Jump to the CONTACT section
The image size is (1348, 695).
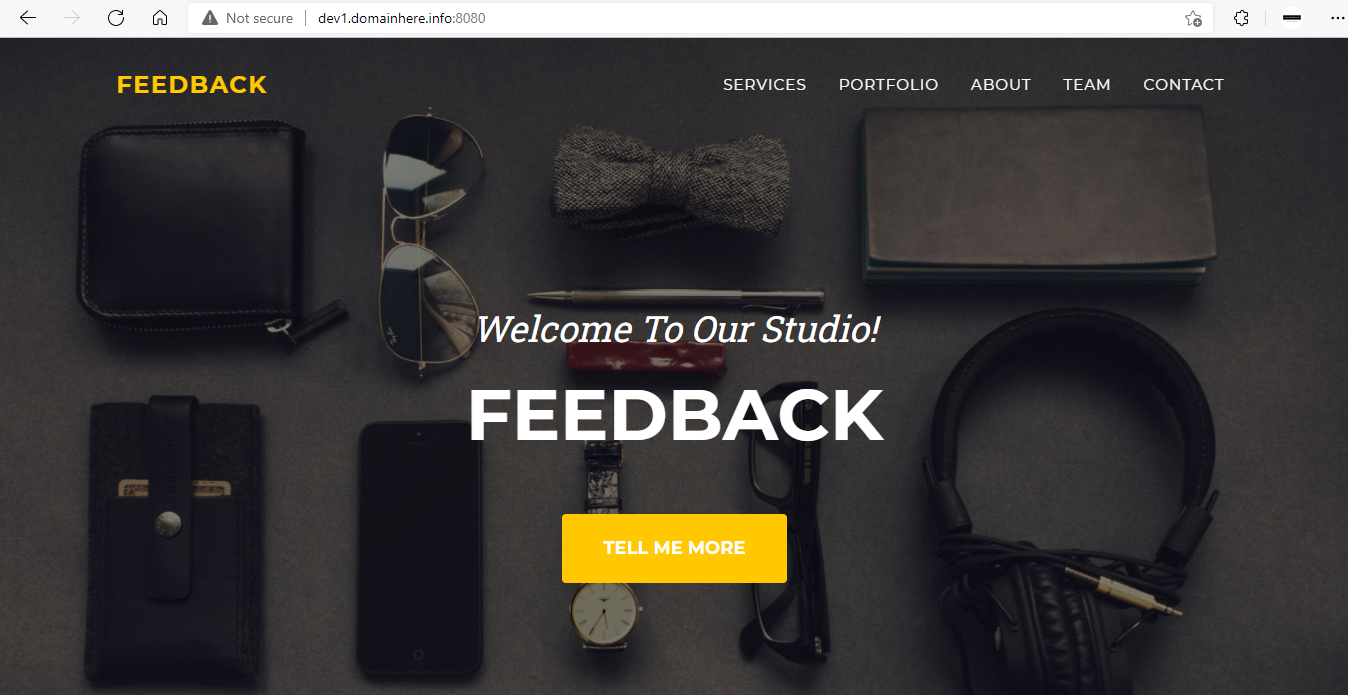(1183, 85)
